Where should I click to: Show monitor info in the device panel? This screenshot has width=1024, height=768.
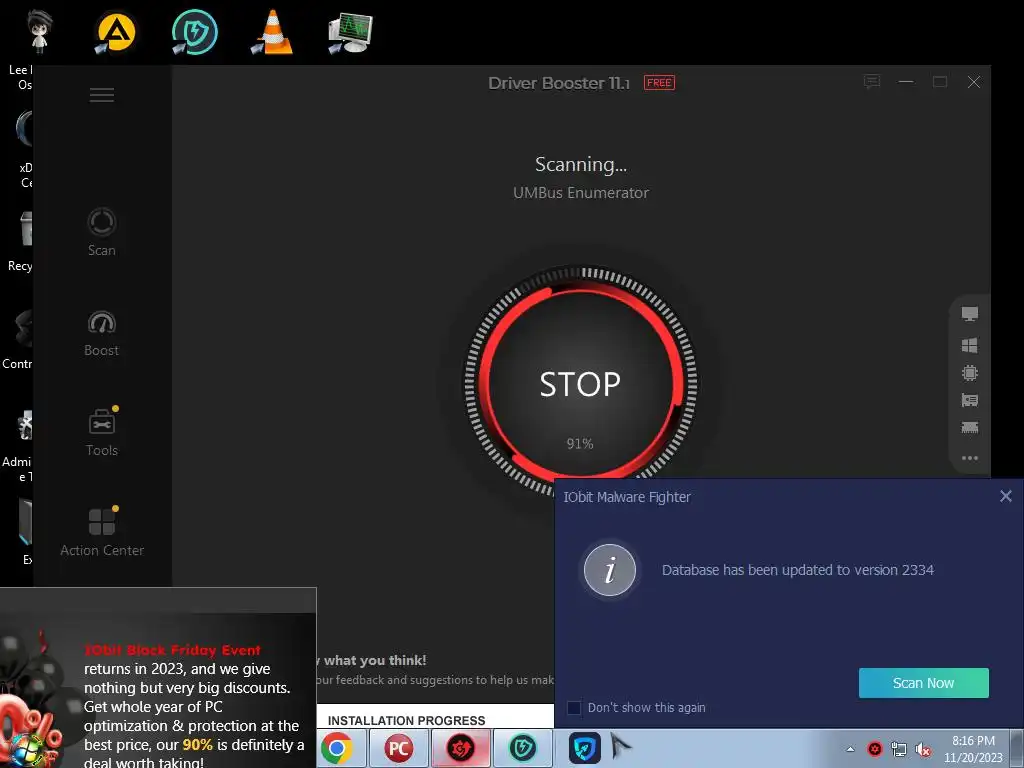coord(970,314)
